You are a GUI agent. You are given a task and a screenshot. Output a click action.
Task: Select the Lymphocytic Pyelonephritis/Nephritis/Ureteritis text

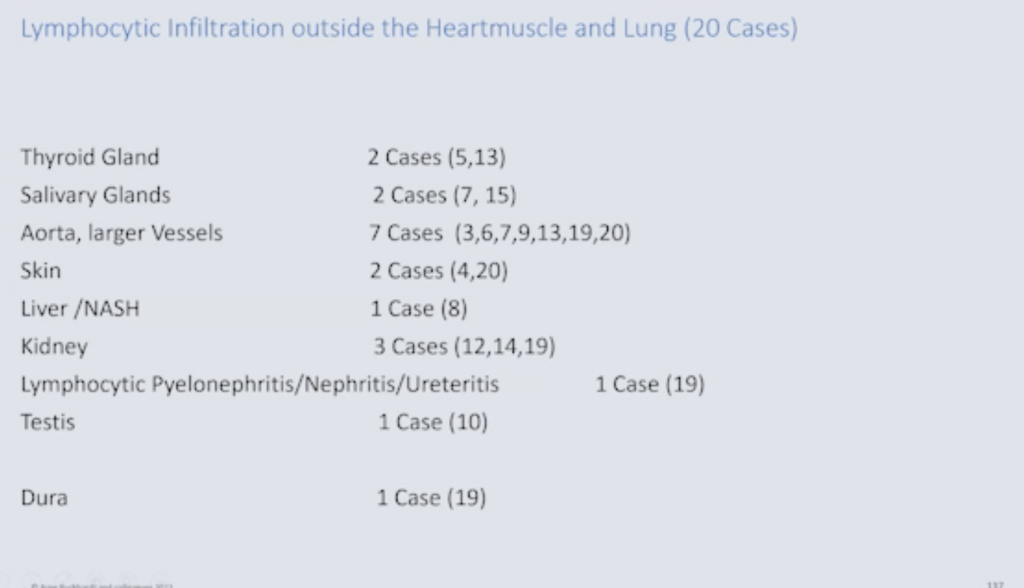coord(260,385)
